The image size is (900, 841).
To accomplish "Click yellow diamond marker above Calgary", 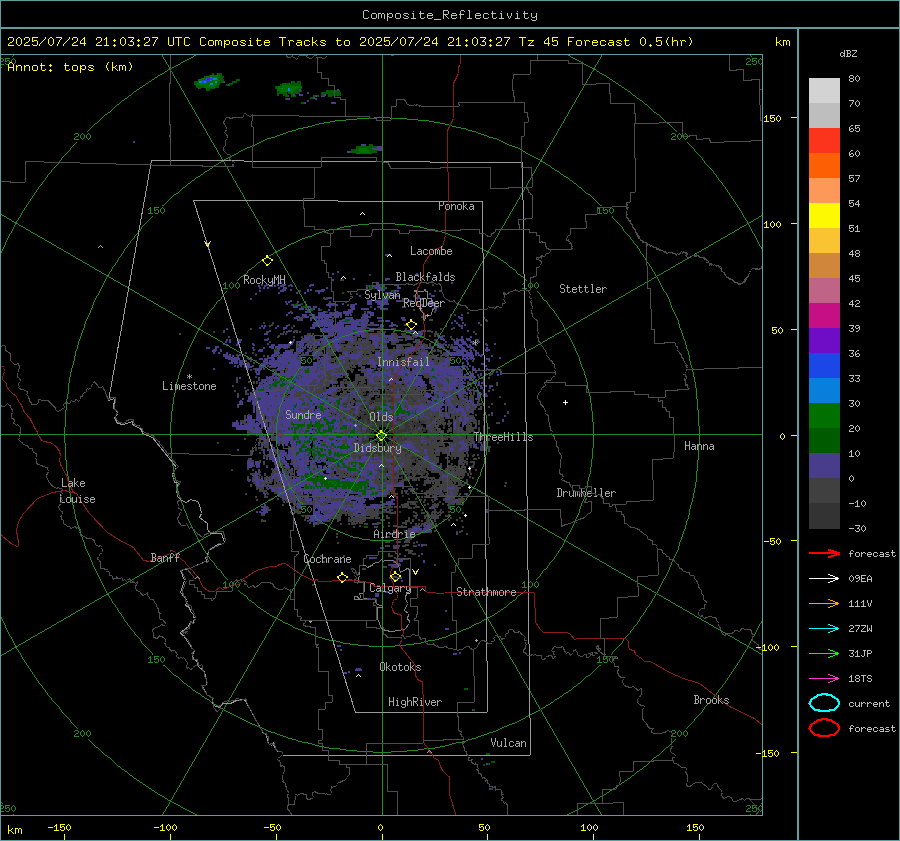I will click(395, 576).
